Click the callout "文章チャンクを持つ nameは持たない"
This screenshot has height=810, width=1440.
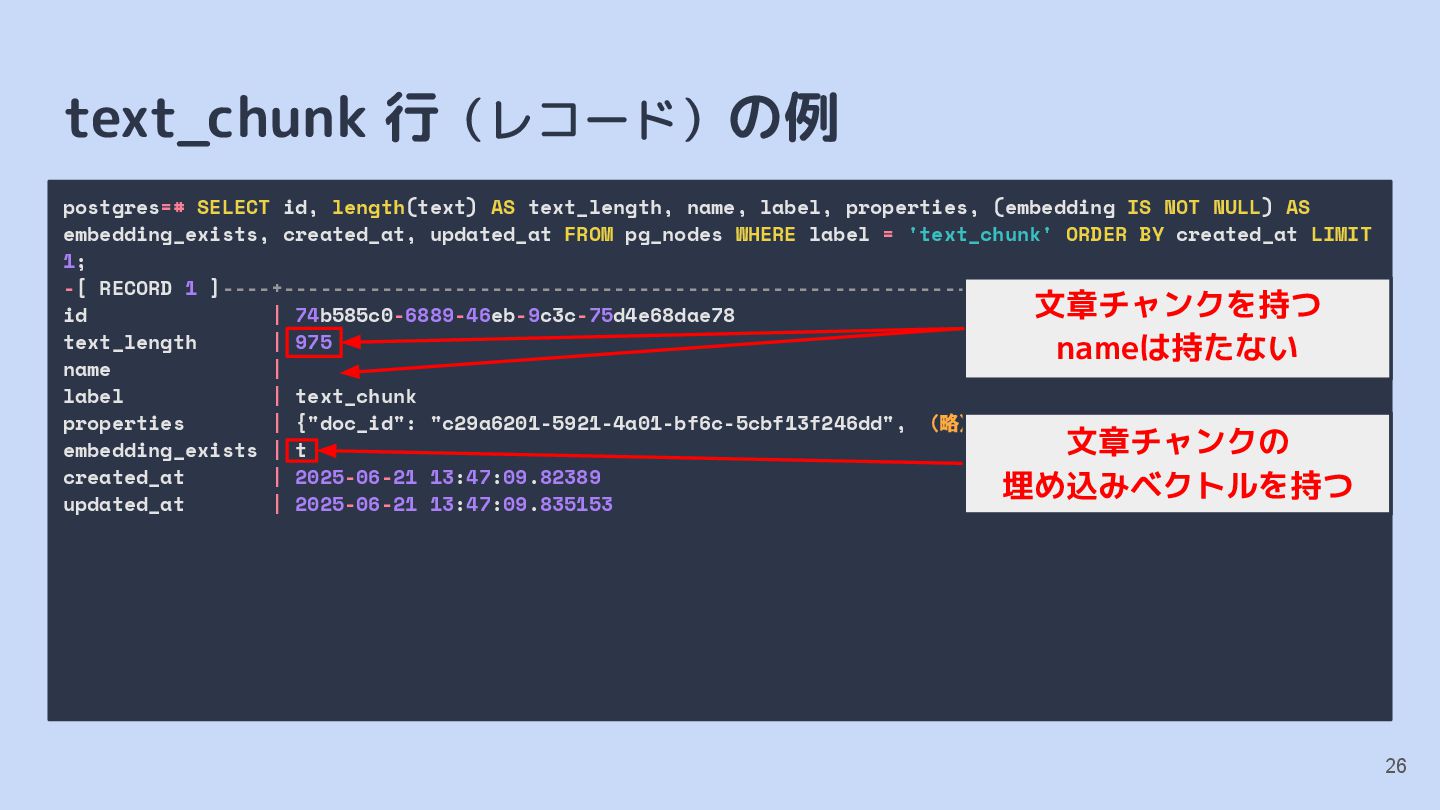(1177, 327)
